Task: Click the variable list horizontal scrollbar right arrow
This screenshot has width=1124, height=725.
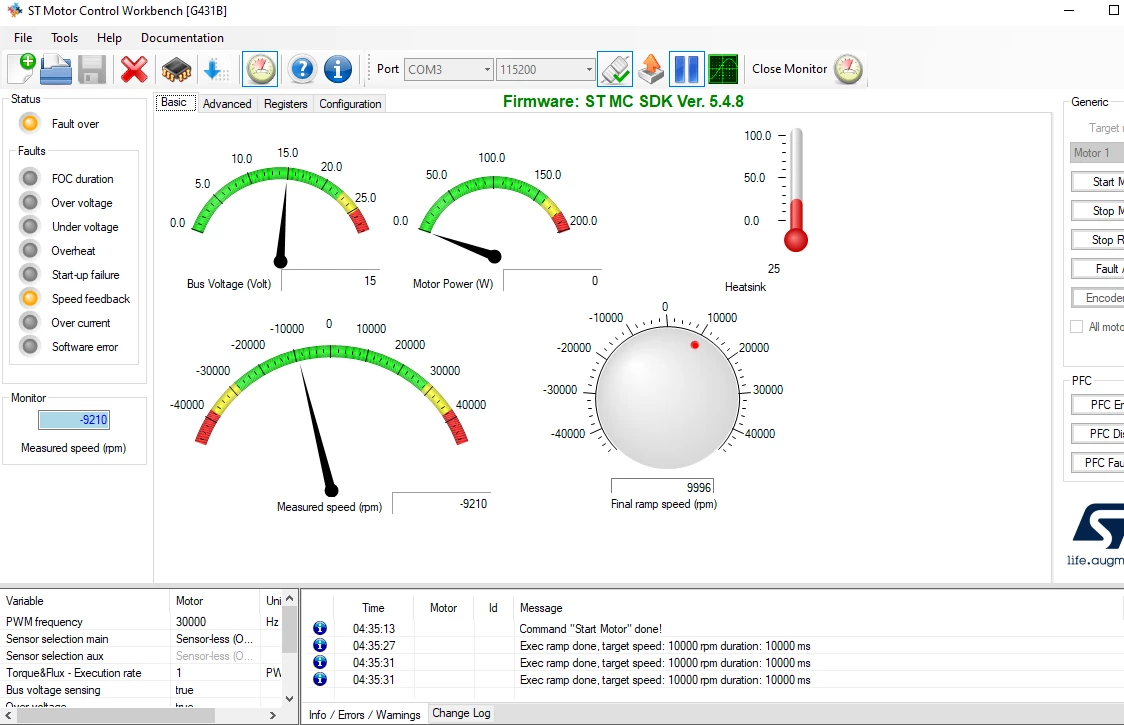Action: [272, 715]
